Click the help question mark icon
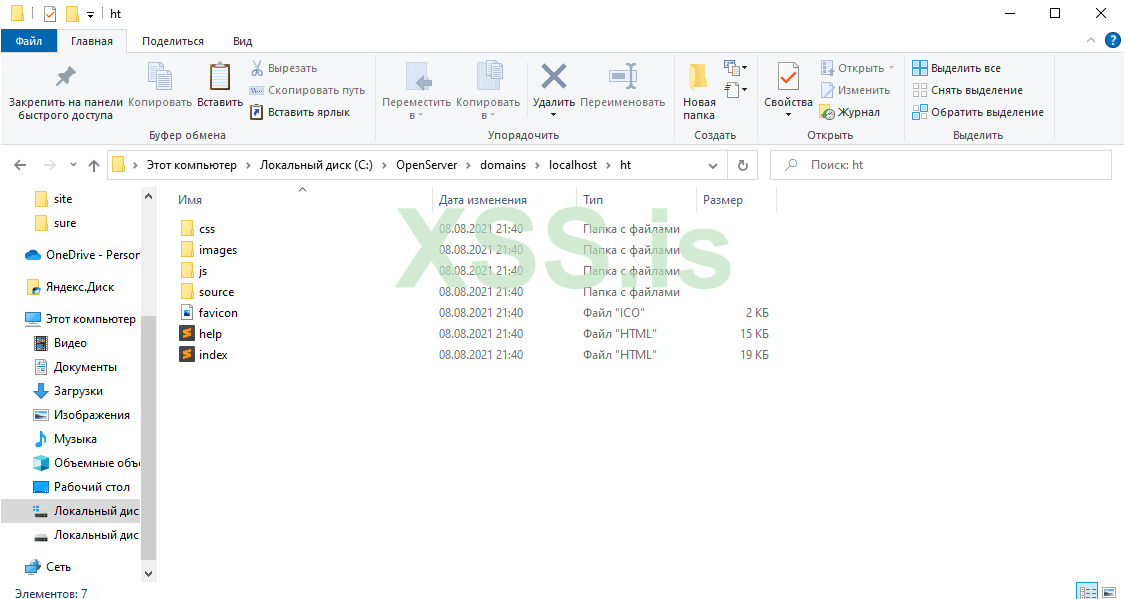1125x599 pixels. (x=1112, y=40)
